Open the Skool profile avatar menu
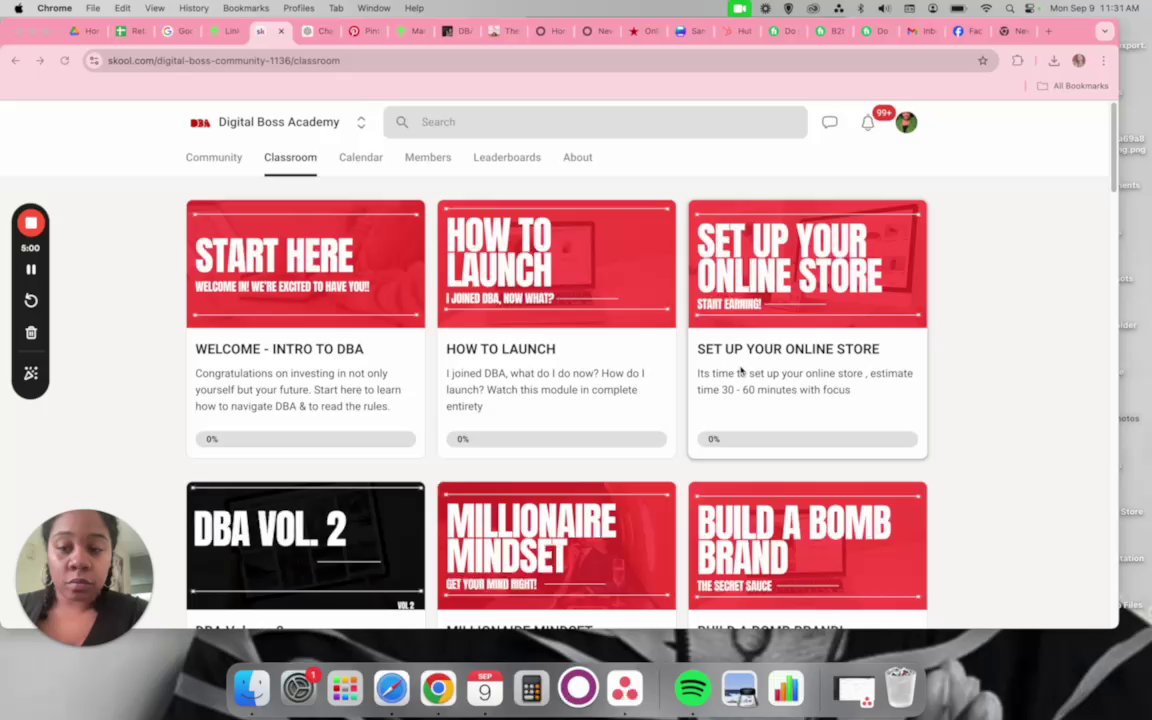 906,123
